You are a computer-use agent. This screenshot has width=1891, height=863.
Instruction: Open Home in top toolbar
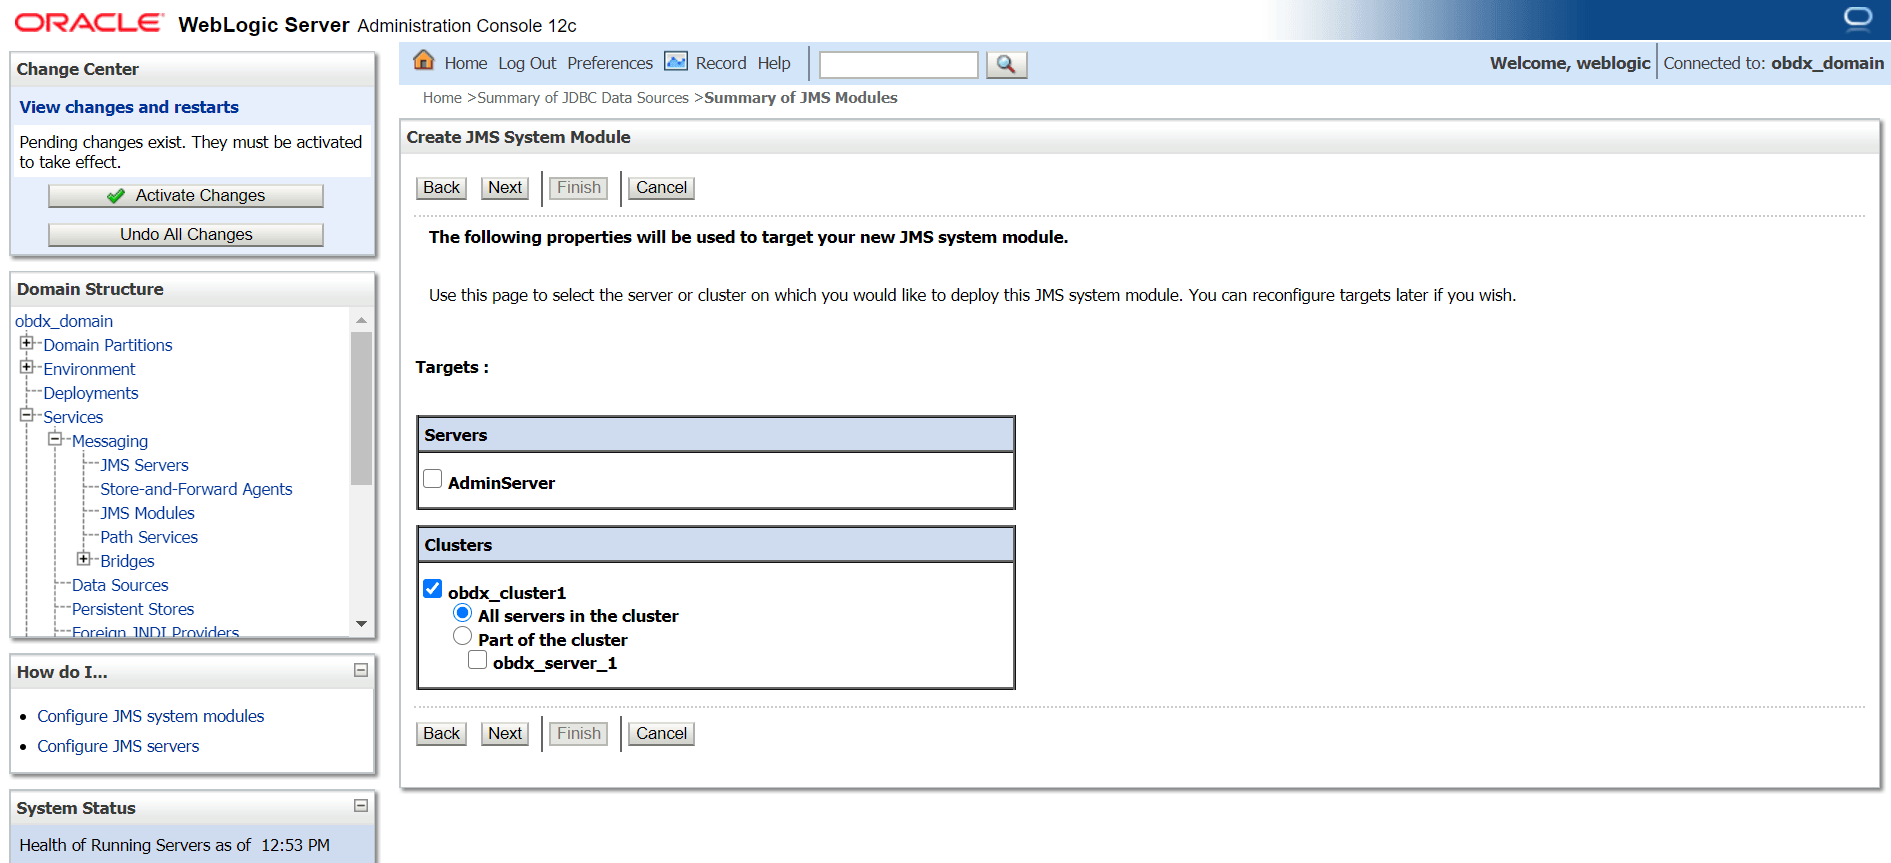466,63
